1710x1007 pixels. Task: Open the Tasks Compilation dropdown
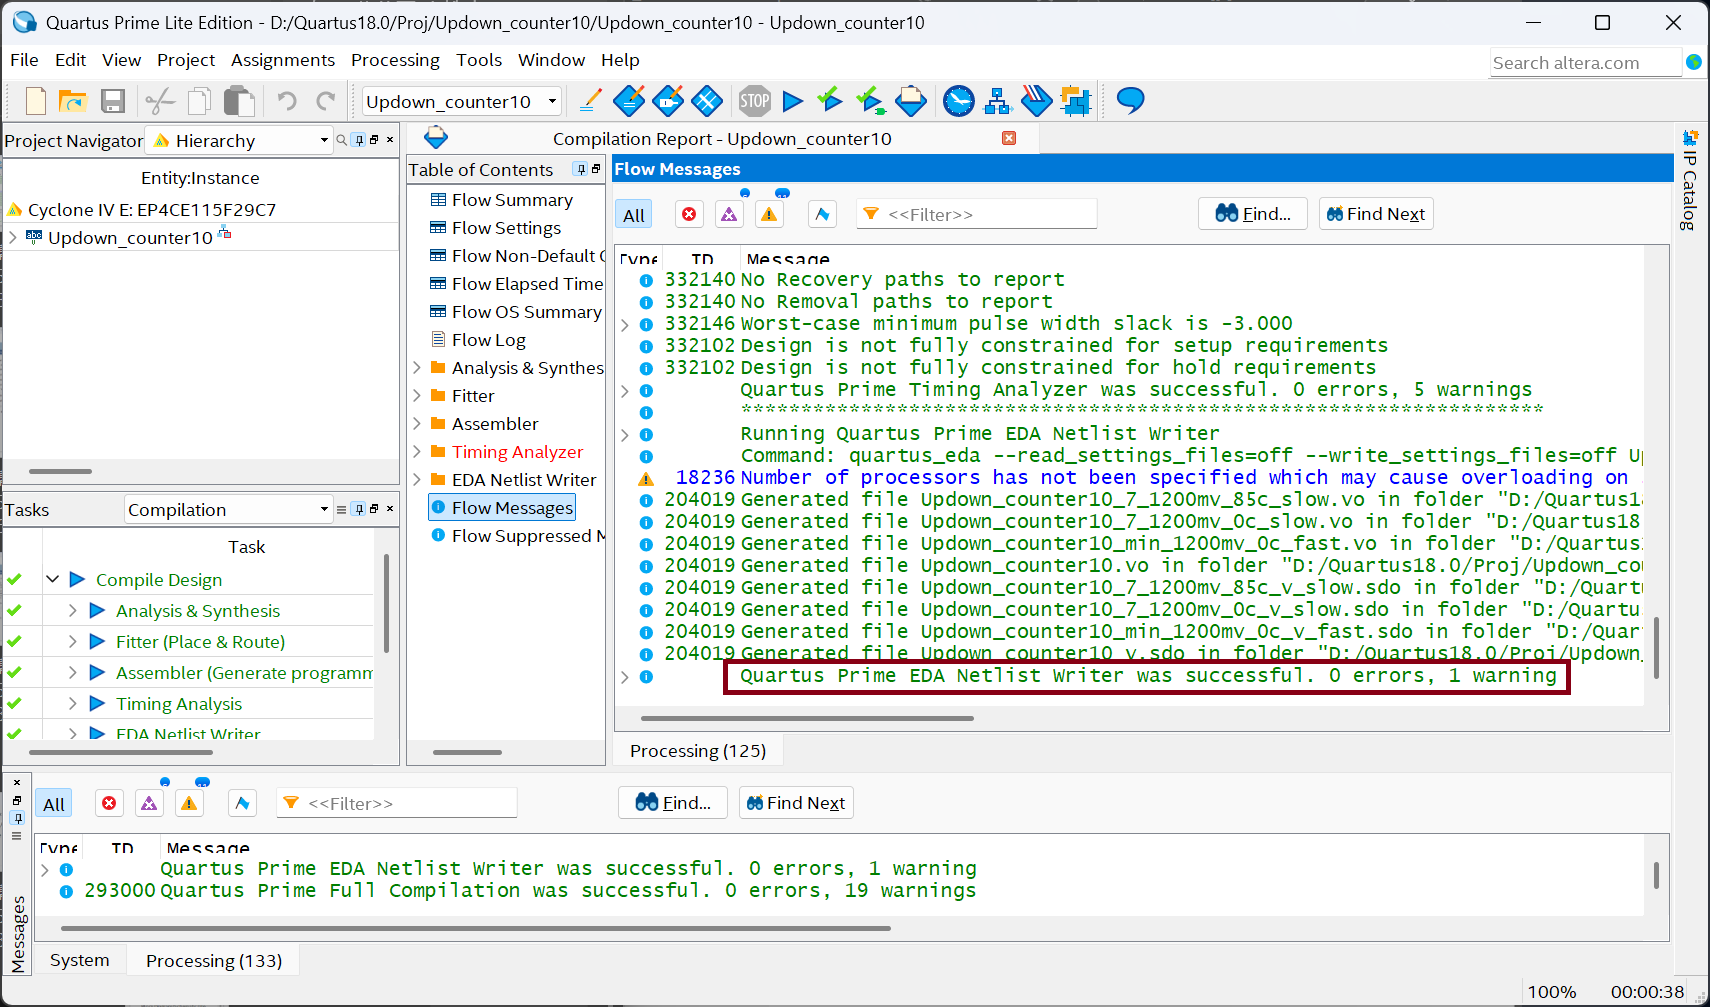click(x=228, y=509)
